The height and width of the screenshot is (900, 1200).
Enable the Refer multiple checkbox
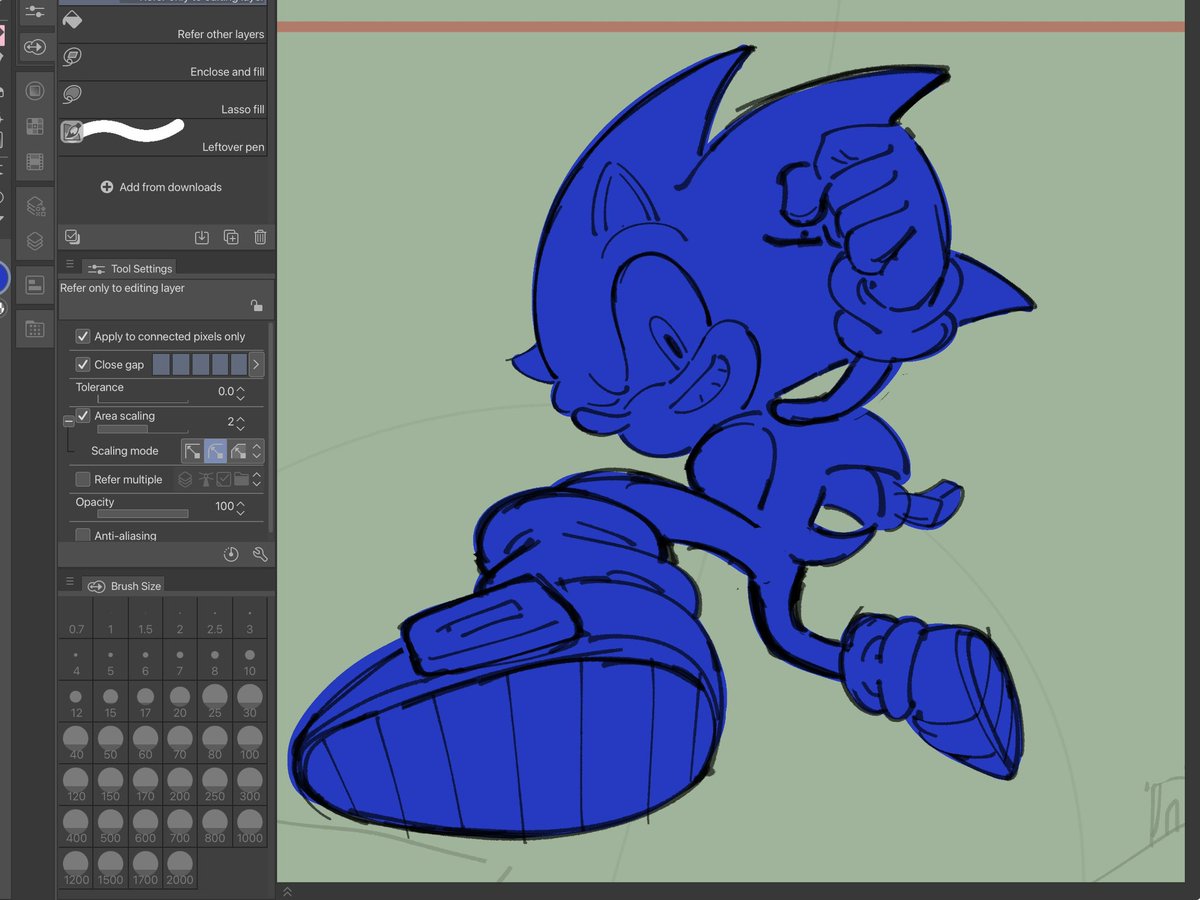83,480
